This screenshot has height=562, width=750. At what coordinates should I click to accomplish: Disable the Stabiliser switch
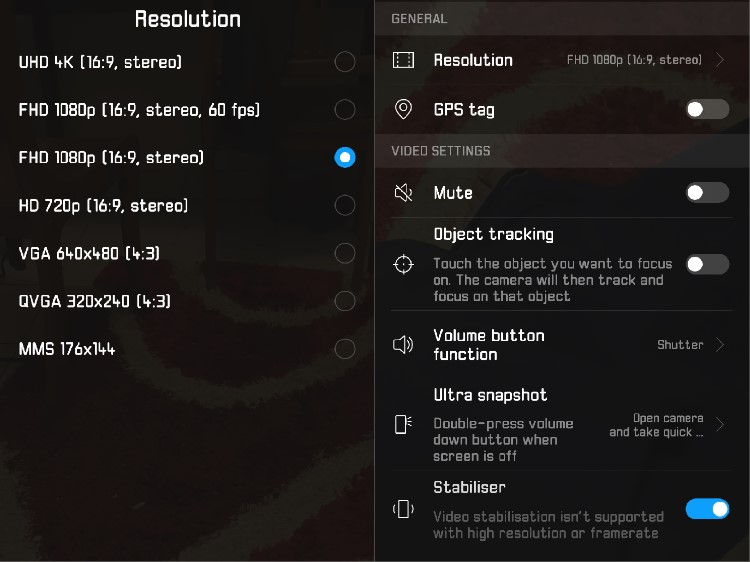pyautogui.click(x=707, y=509)
